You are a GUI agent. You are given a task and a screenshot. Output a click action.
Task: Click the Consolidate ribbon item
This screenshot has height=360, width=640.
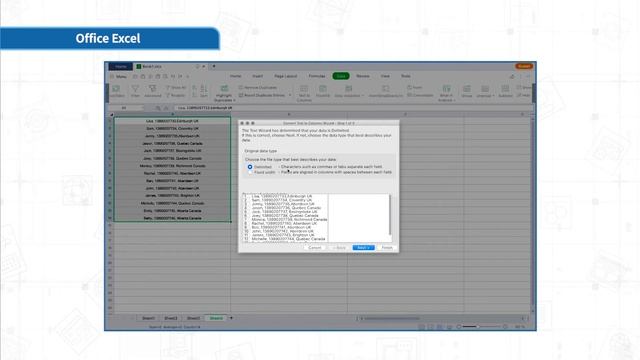coord(420,95)
